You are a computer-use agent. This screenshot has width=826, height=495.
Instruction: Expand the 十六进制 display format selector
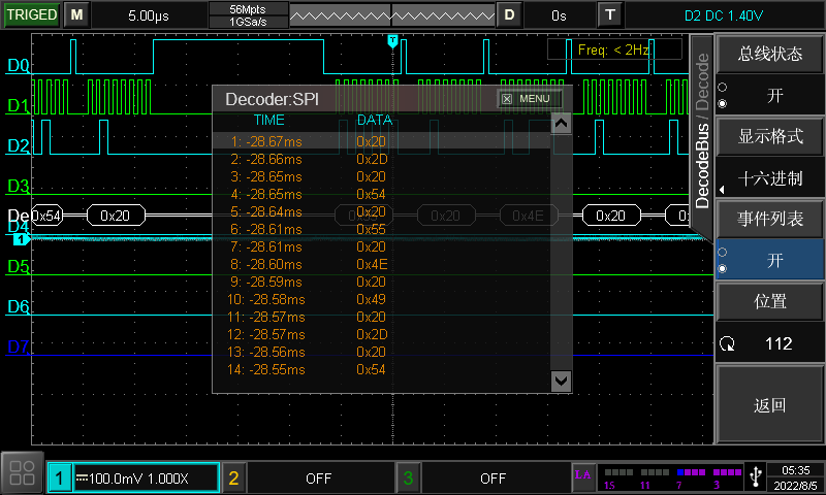(770, 179)
